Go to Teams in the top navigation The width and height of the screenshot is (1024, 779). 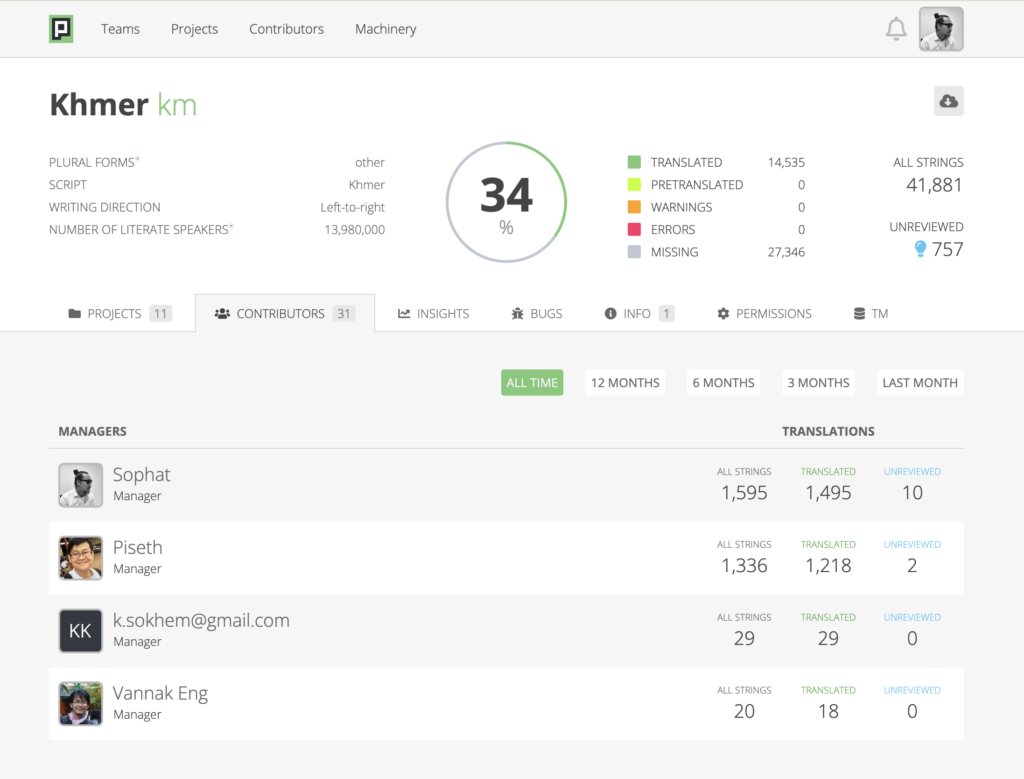(x=120, y=29)
